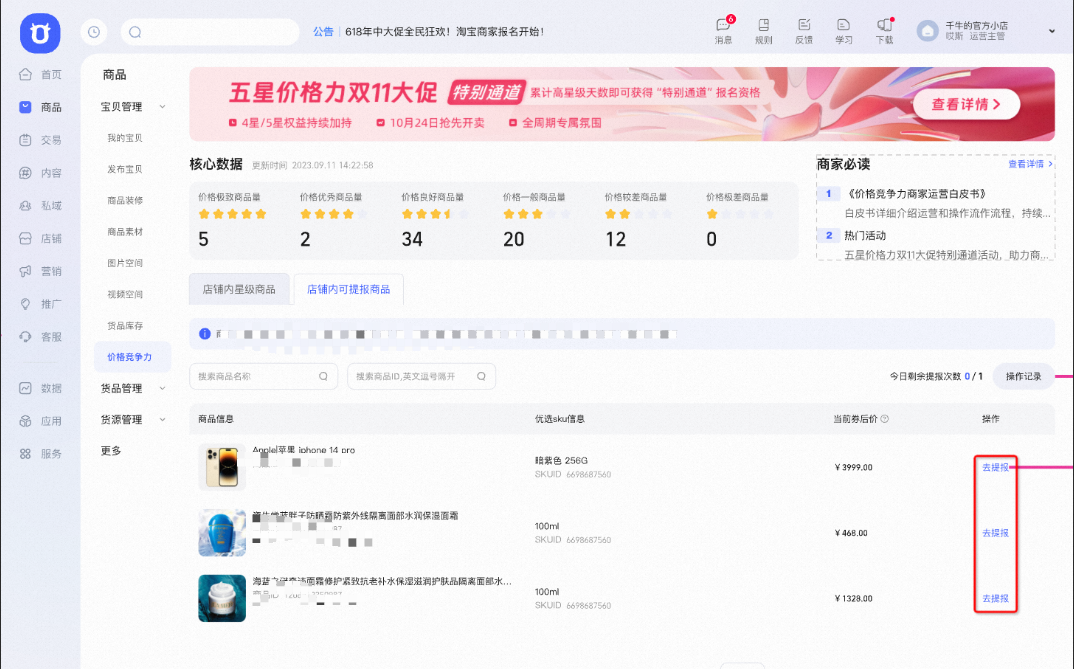Switch to 店铺内星级商品 tab
Screen dimensions: 1074x669
tap(239, 289)
